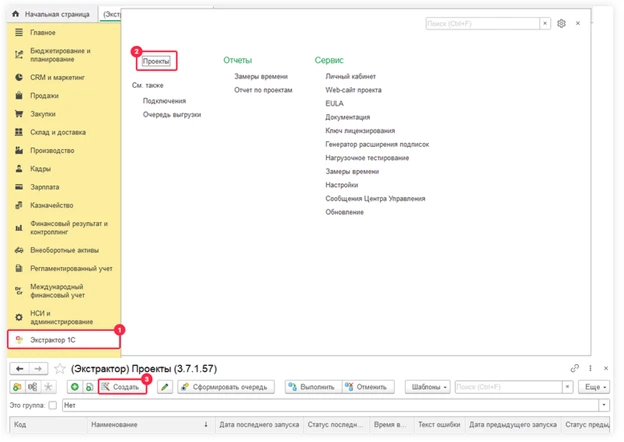The height and width of the screenshot is (442, 624).
Task: Open settings gear in the menu panel
Action: [x=562, y=23]
